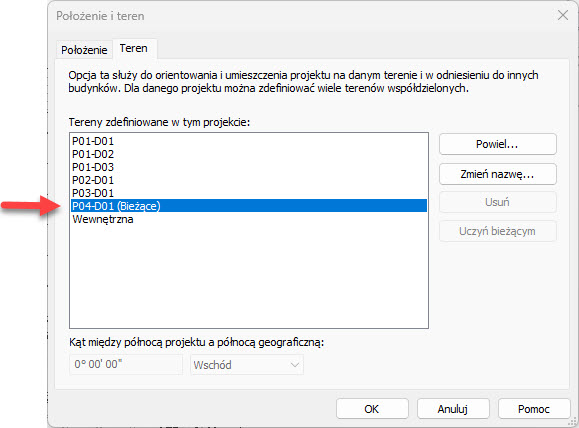
Task: Open help with the Pomoc button
Action: tap(534, 409)
